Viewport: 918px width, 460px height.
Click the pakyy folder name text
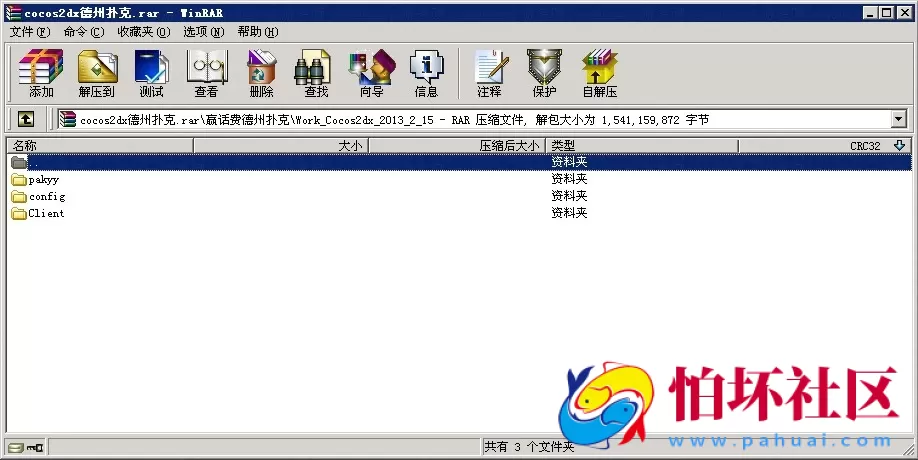tap(44, 180)
